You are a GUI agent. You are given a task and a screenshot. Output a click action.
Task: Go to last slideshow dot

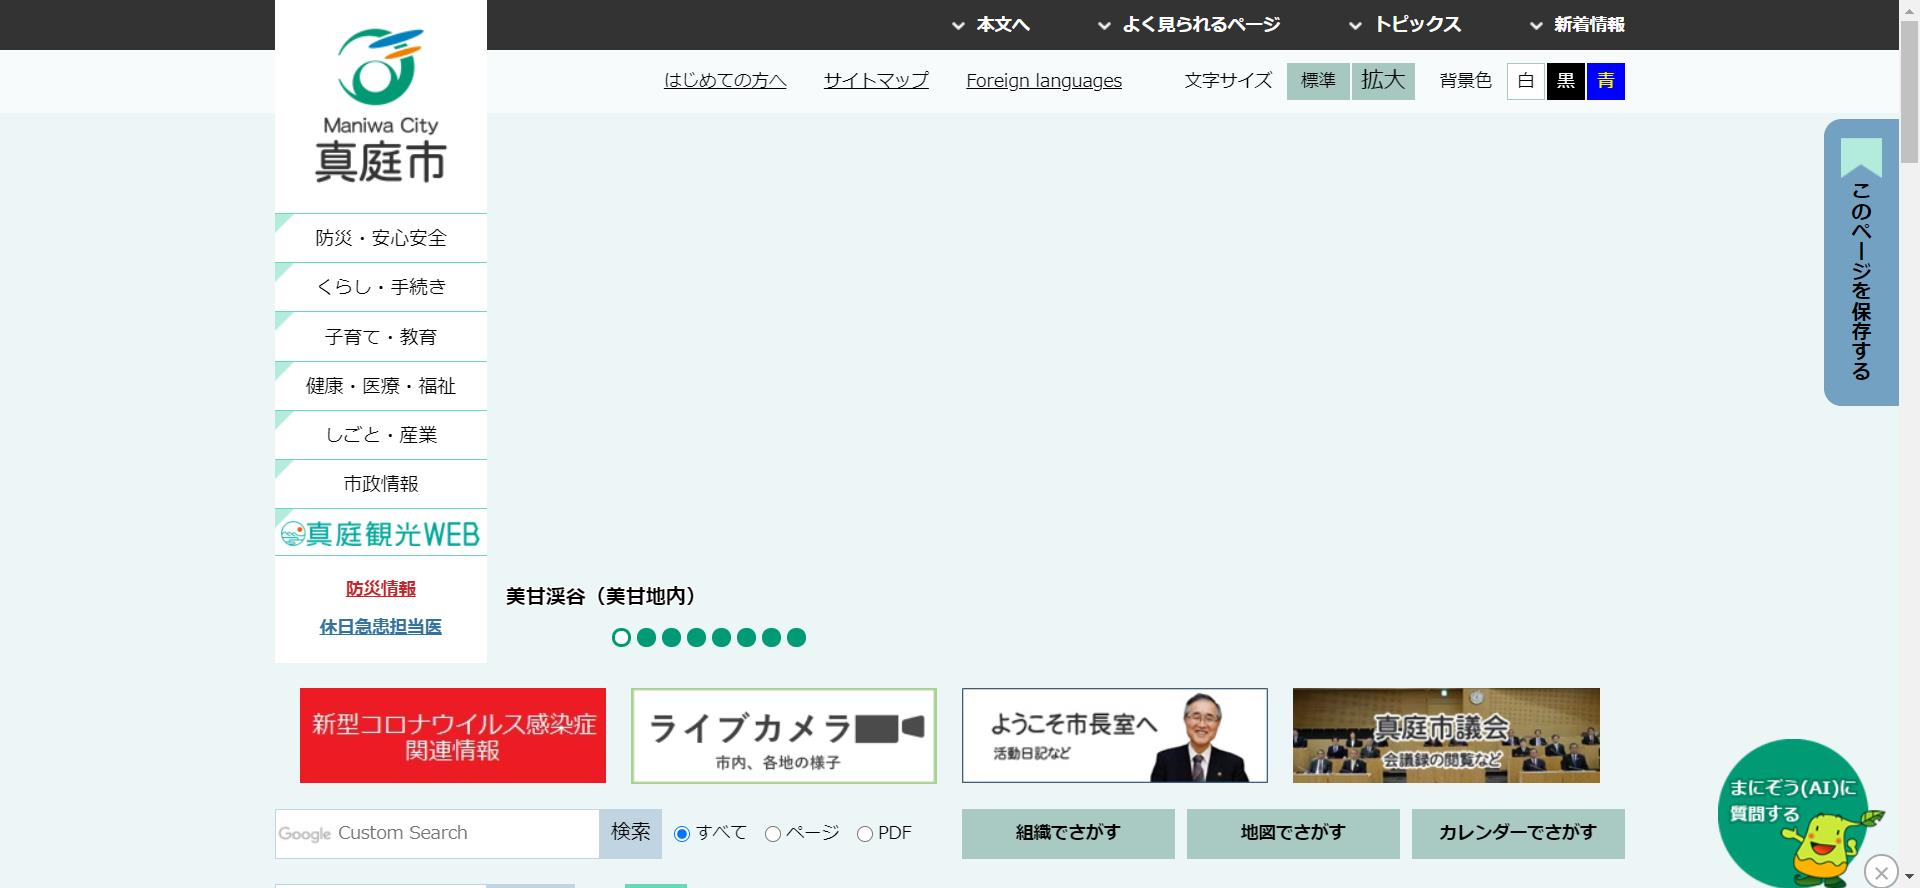pyautogui.click(x=796, y=637)
